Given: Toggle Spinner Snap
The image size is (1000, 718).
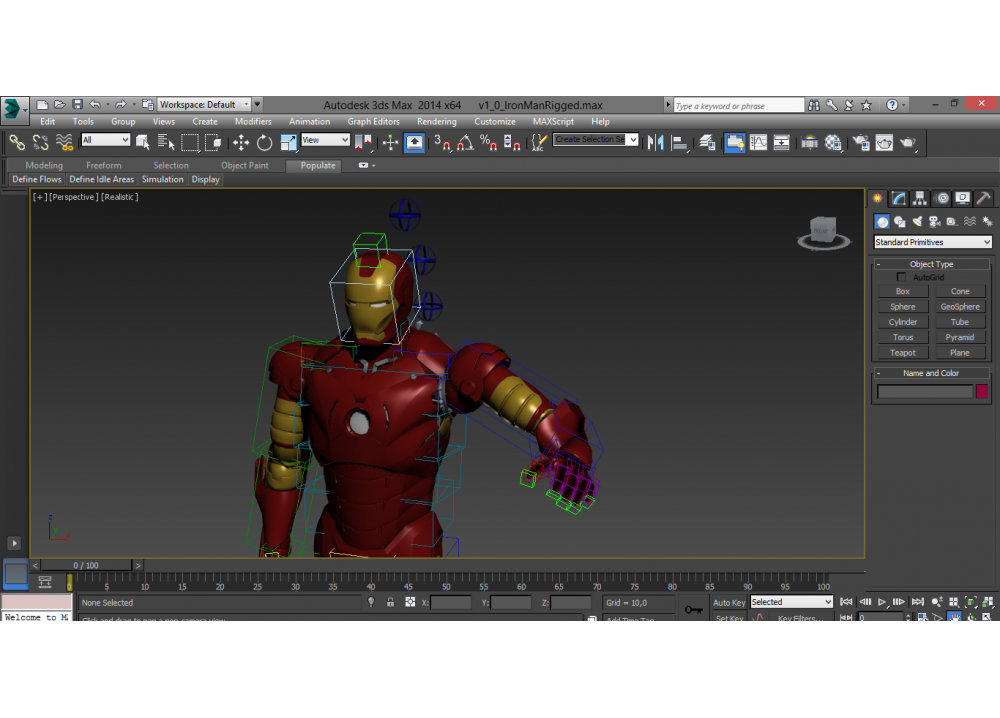Looking at the screenshot, I should 512,142.
